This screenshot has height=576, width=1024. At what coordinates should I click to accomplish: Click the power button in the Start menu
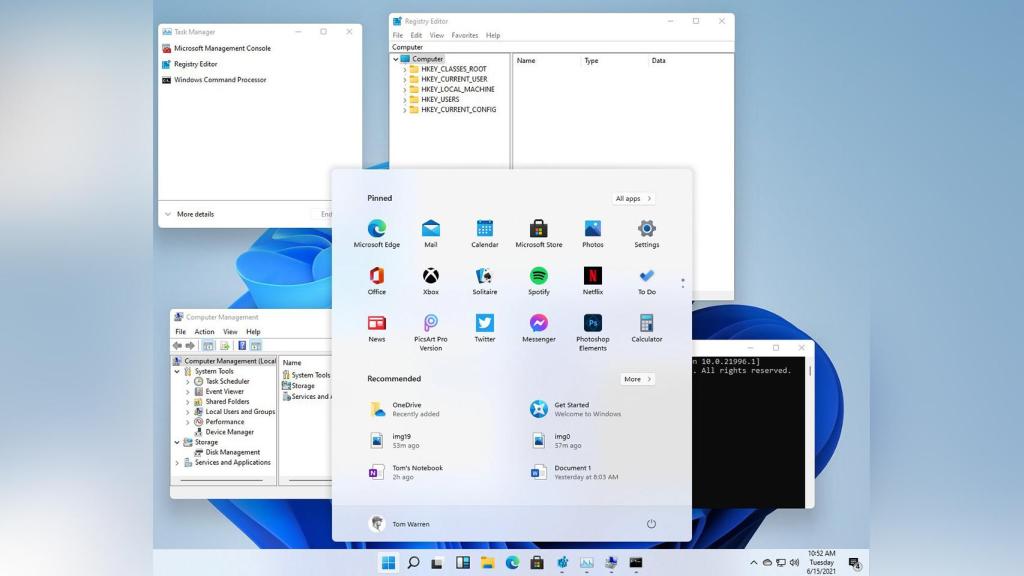[x=651, y=523]
